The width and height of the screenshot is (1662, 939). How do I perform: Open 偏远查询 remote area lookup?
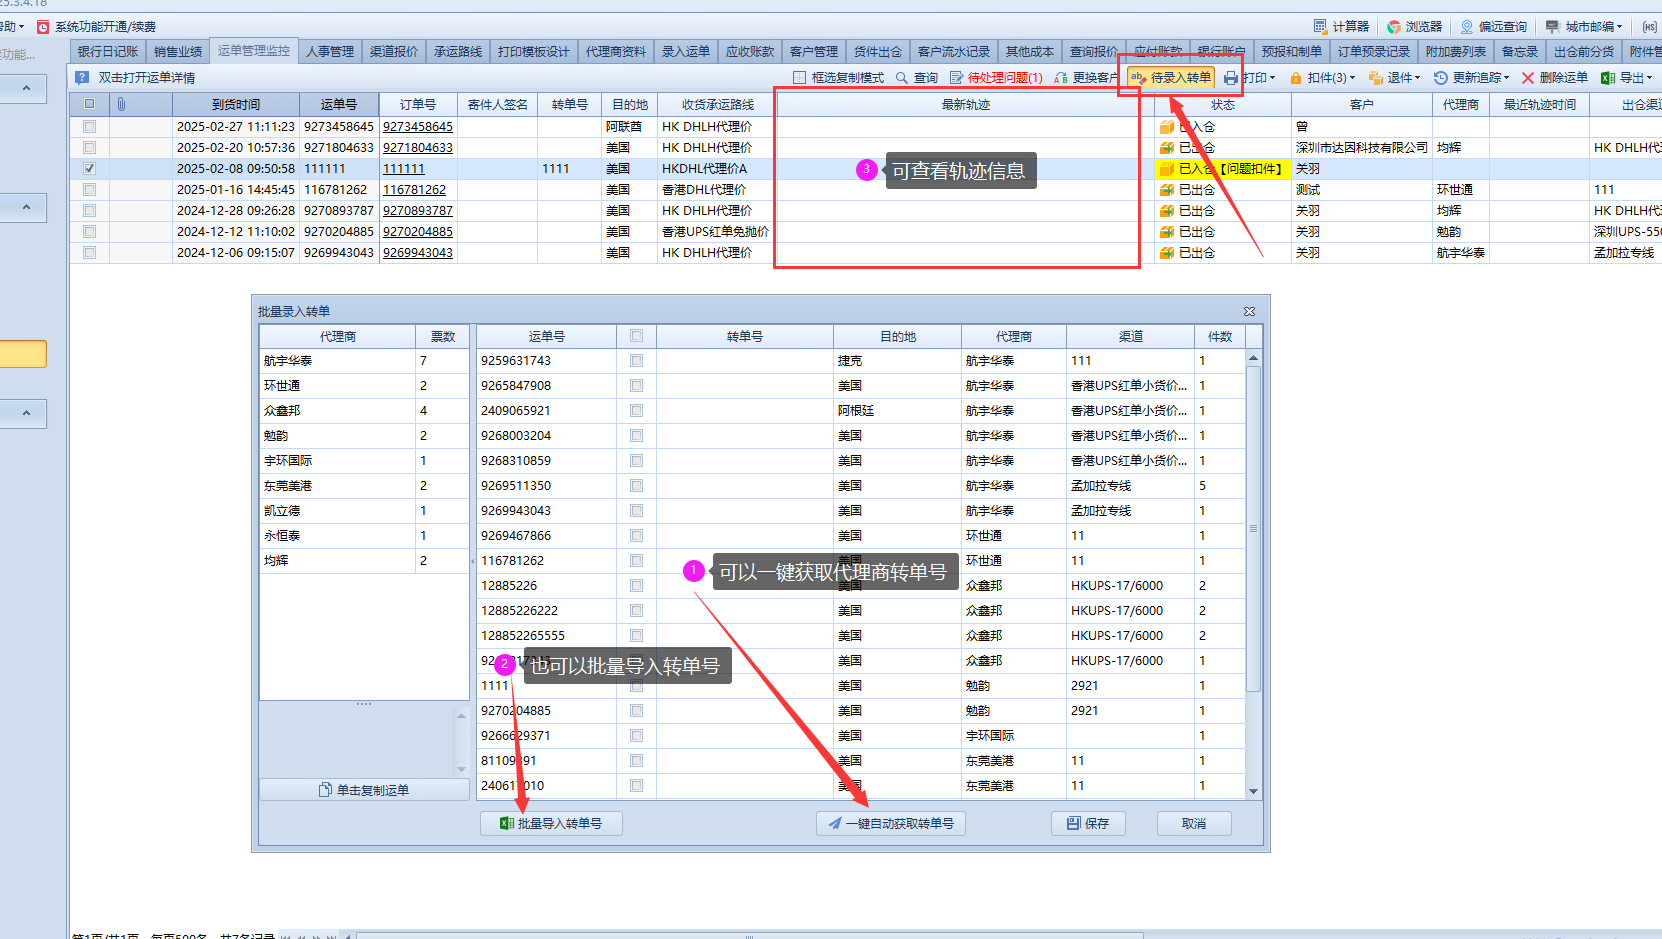click(x=1493, y=27)
